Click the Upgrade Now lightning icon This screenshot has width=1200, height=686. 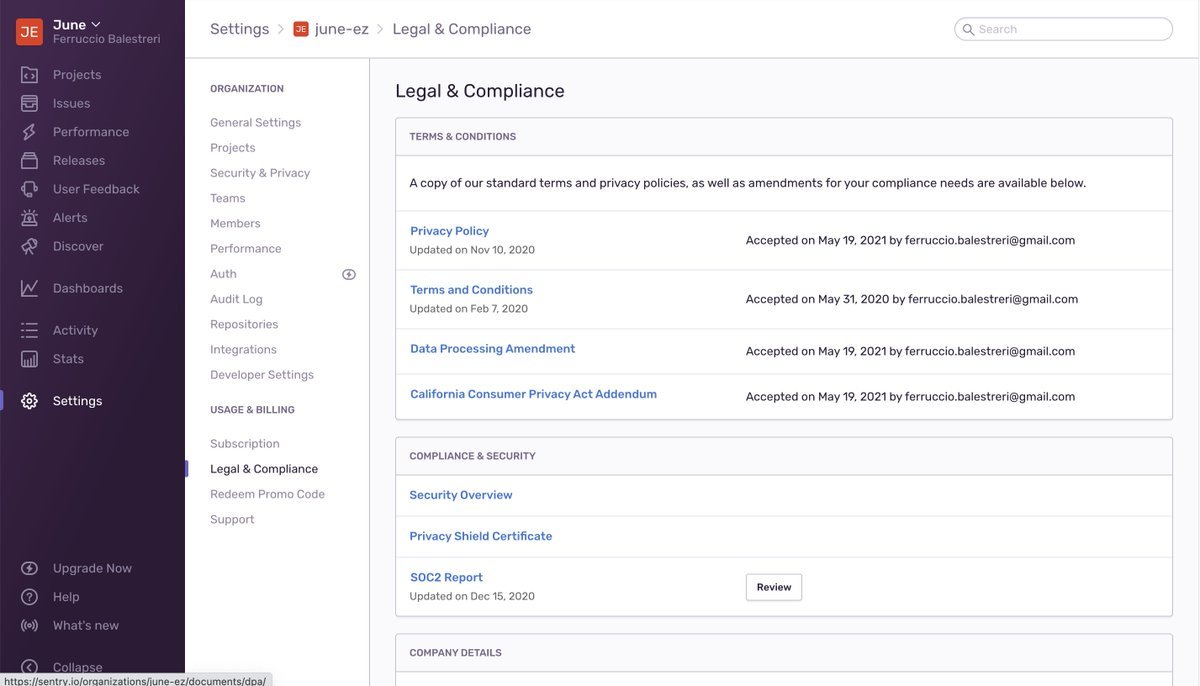tap(30, 568)
